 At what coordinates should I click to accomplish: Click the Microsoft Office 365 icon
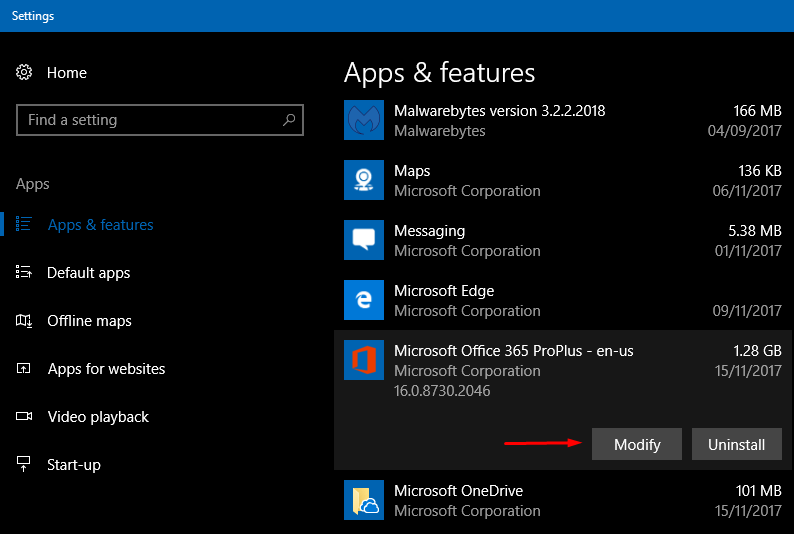coord(364,360)
